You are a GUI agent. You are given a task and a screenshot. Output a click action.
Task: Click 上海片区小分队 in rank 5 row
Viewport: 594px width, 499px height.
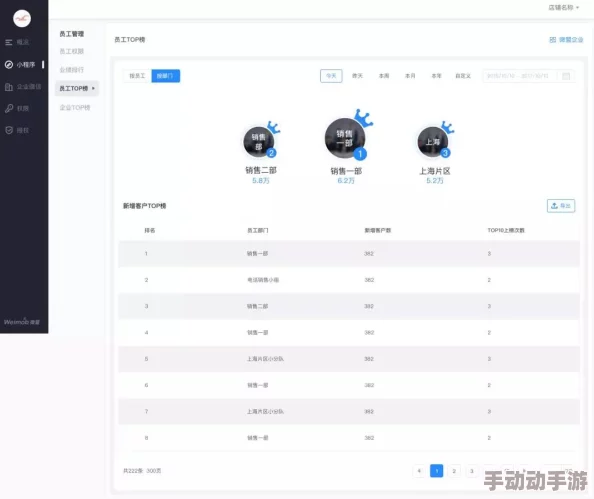pos(265,359)
